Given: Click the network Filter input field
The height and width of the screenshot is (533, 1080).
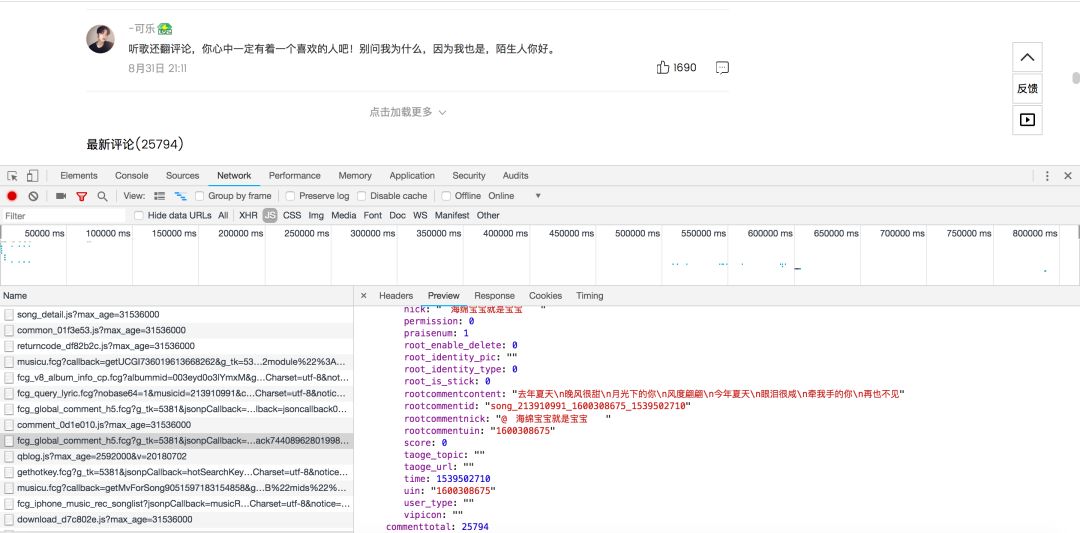Looking at the screenshot, I should (x=63, y=216).
